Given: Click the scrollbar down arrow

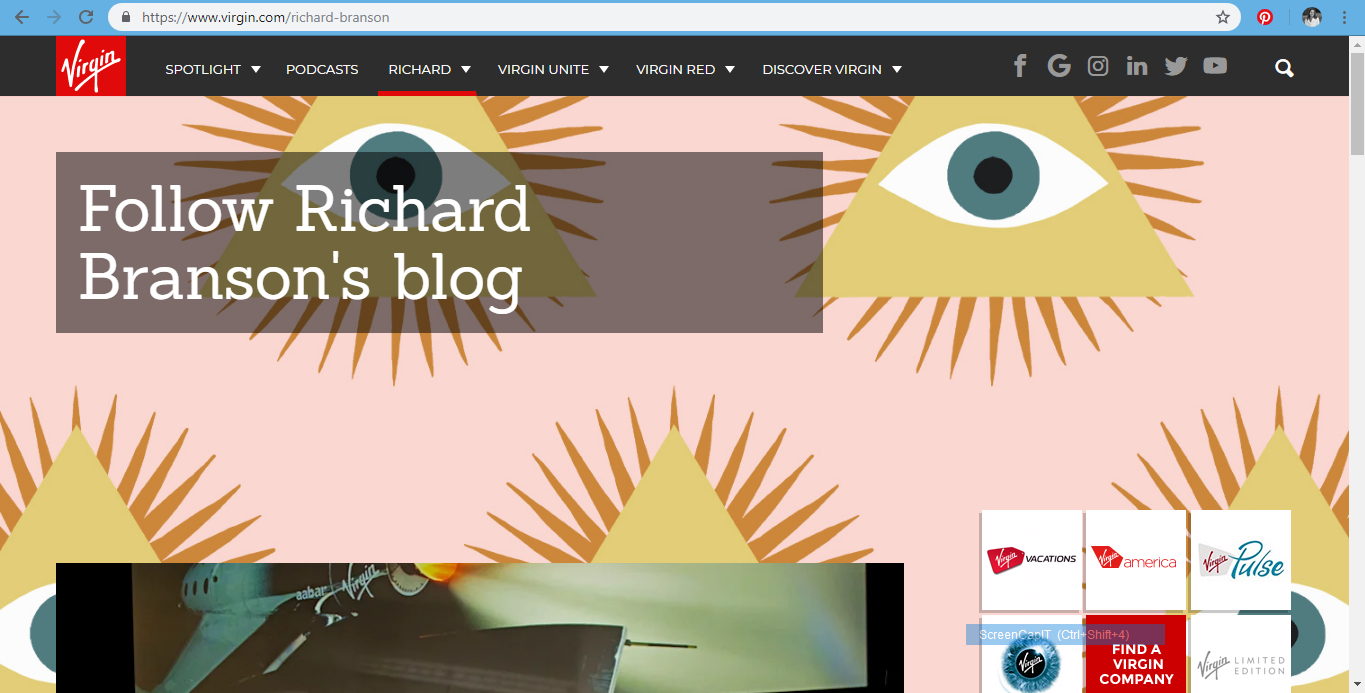Looking at the screenshot, I should tap(1357, 684).
